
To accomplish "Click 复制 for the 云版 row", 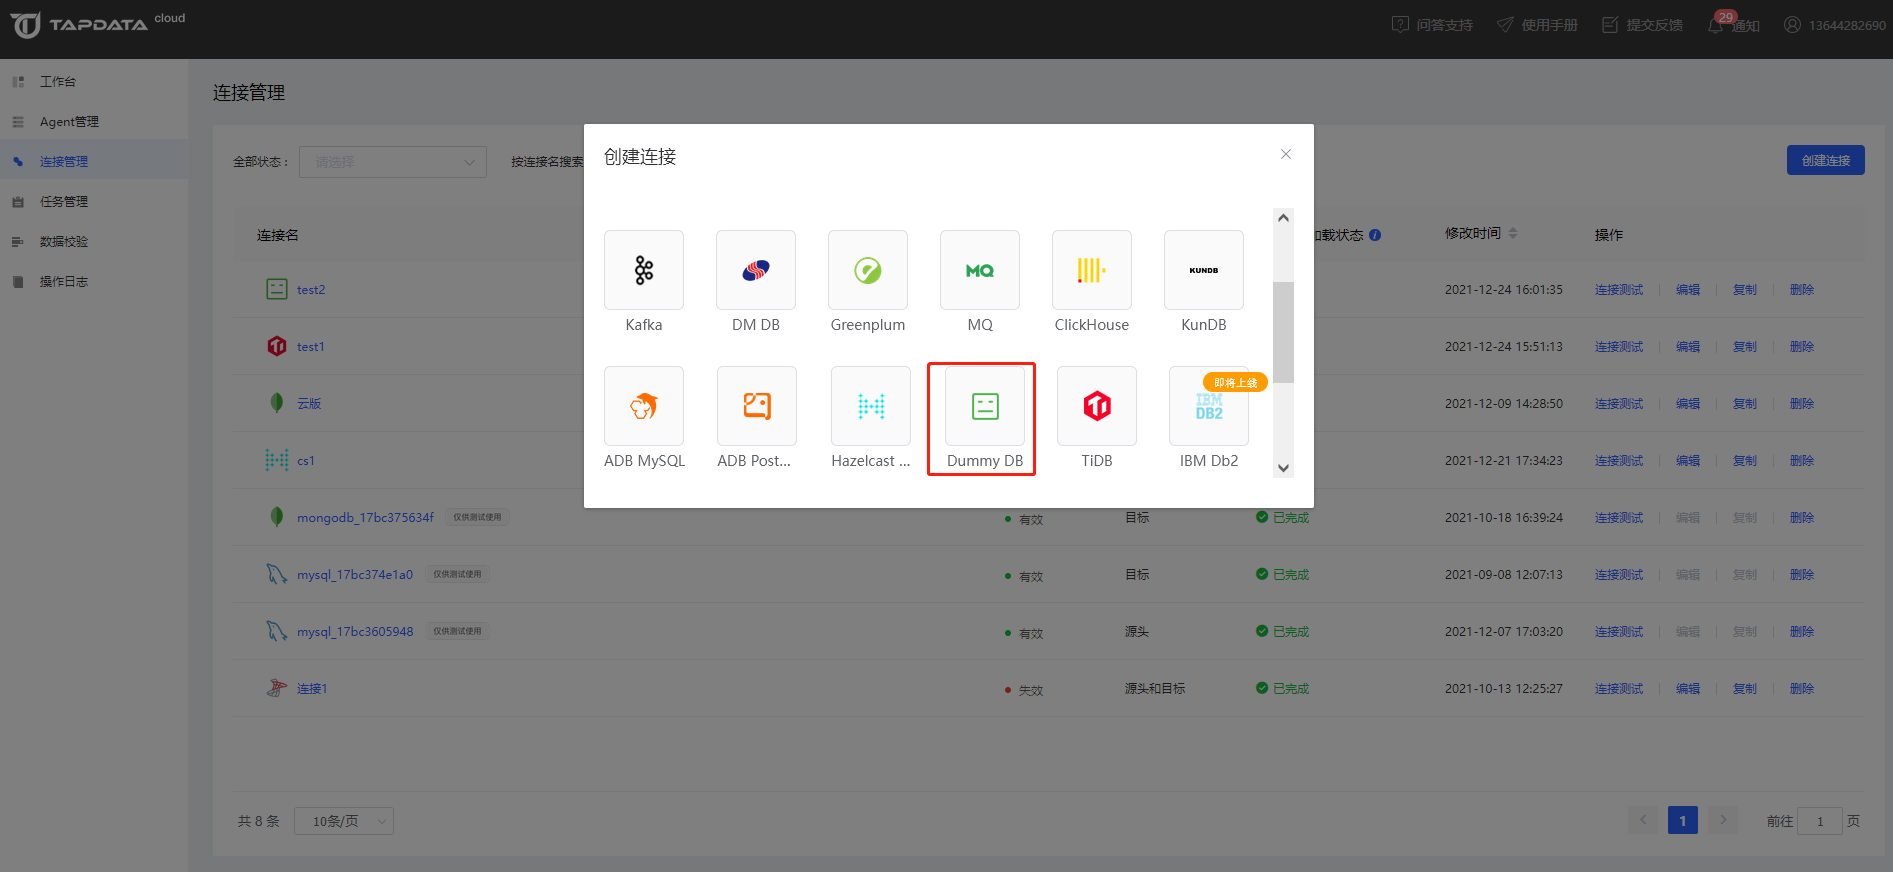I will point(1745,404).
